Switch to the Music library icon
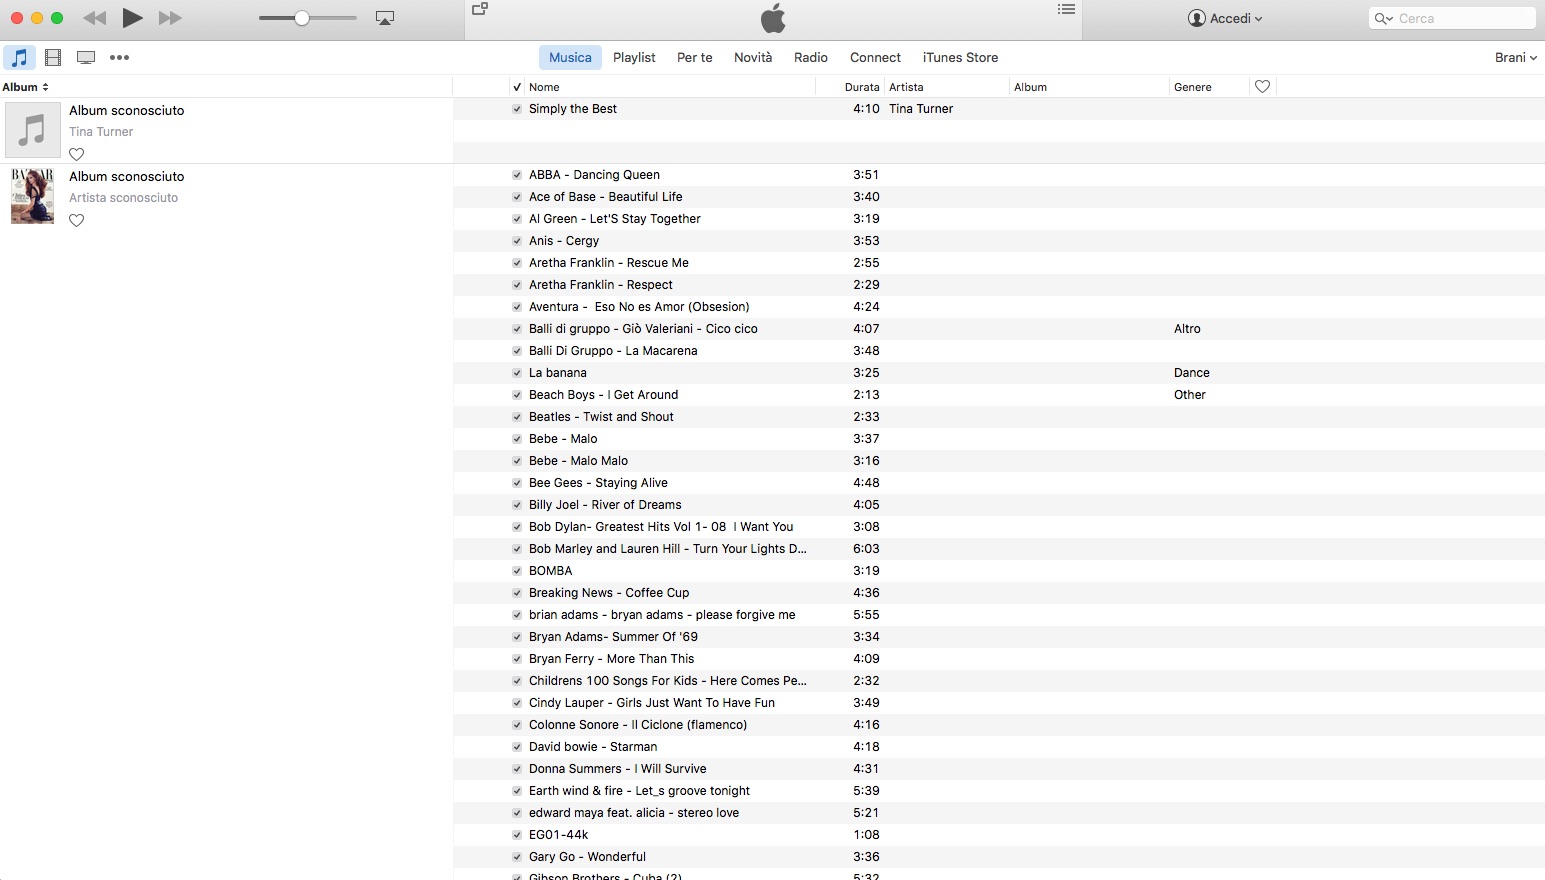 click(x=19, y=57)
